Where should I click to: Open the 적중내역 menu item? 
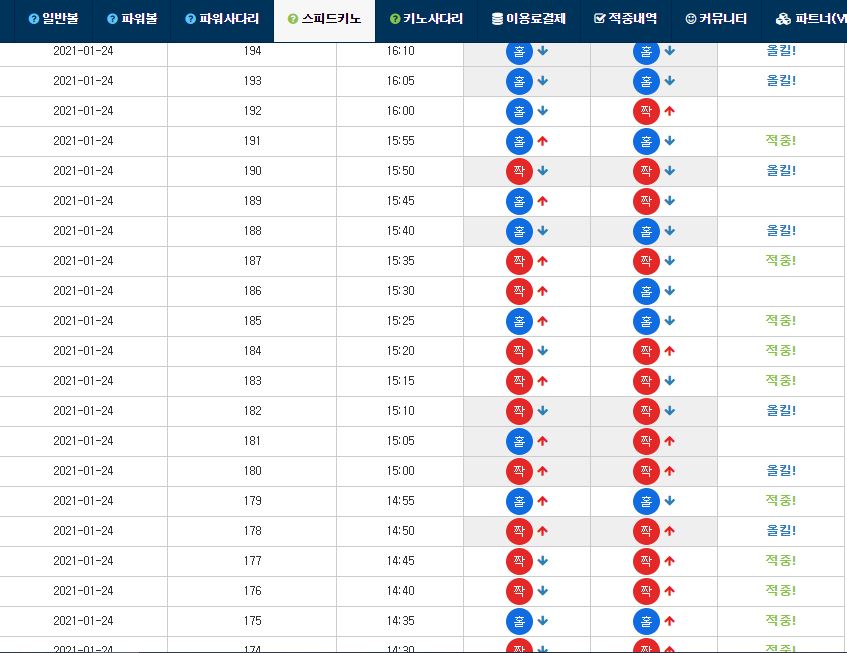pyautogui.click(x=626, y=19)
